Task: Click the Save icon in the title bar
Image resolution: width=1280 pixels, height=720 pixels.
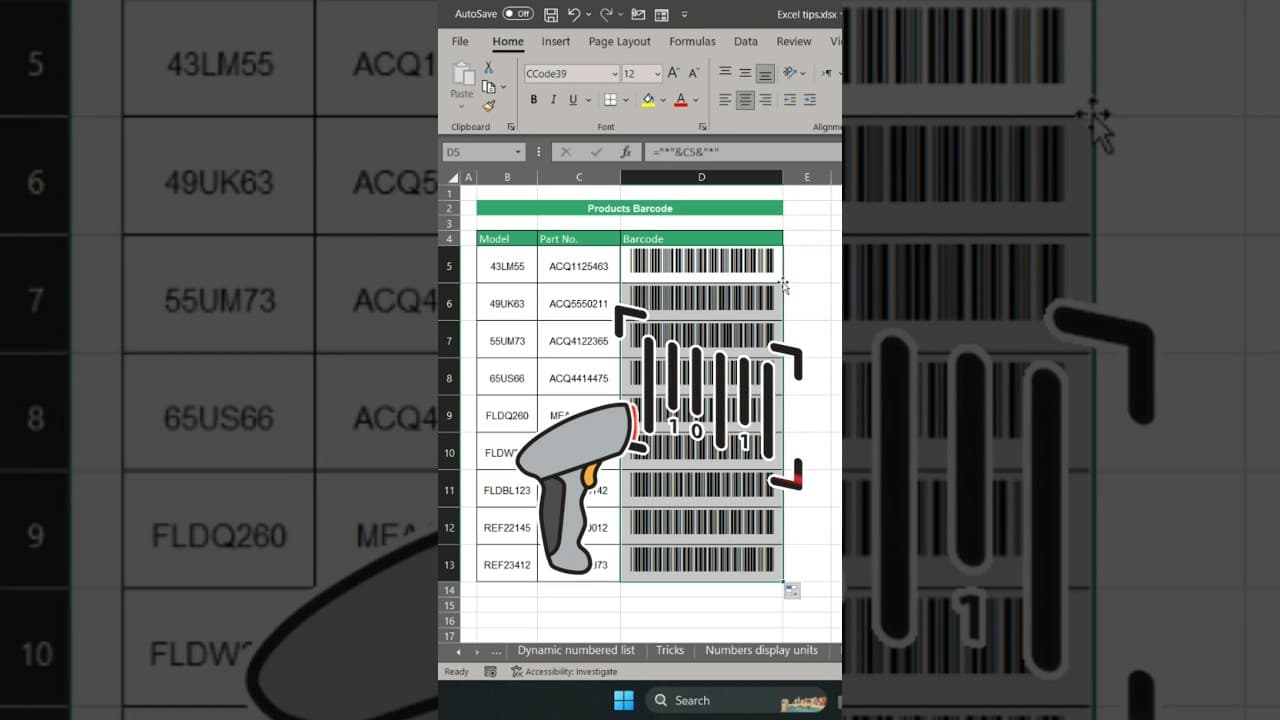Action: click(551, 15)
